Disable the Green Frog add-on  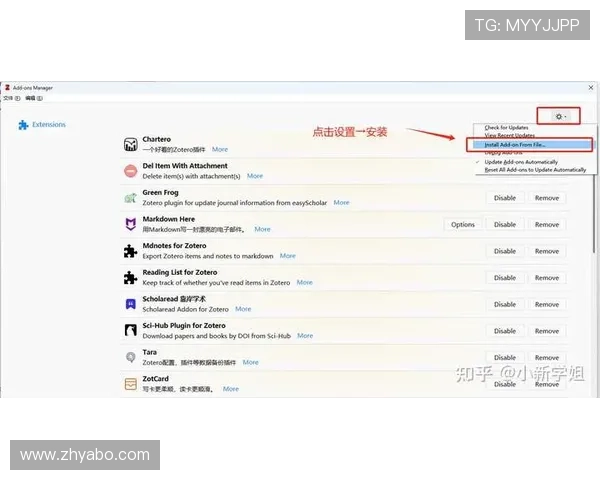[505, 198]
